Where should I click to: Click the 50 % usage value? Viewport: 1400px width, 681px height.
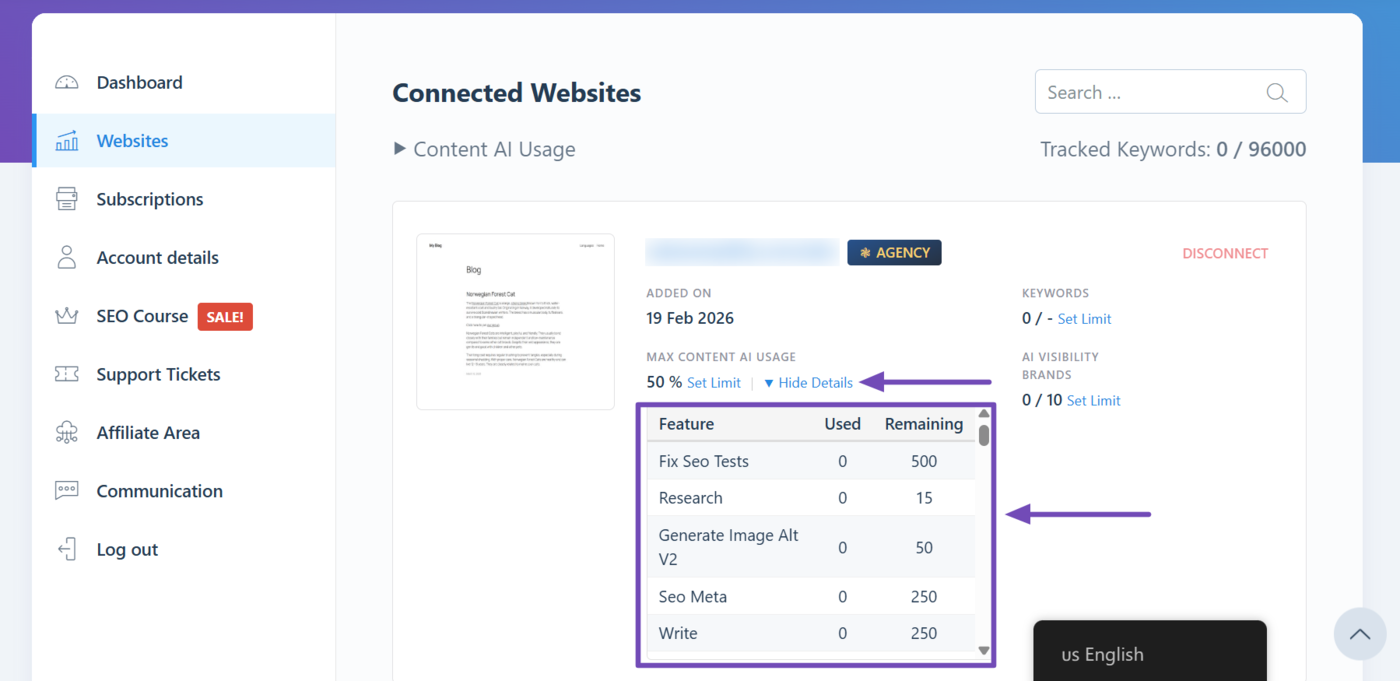click(x=664, y=382)
